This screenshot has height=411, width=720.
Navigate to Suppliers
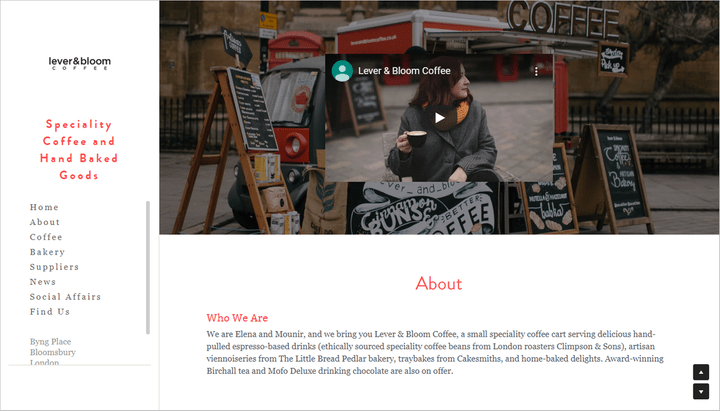coord(54,267)
